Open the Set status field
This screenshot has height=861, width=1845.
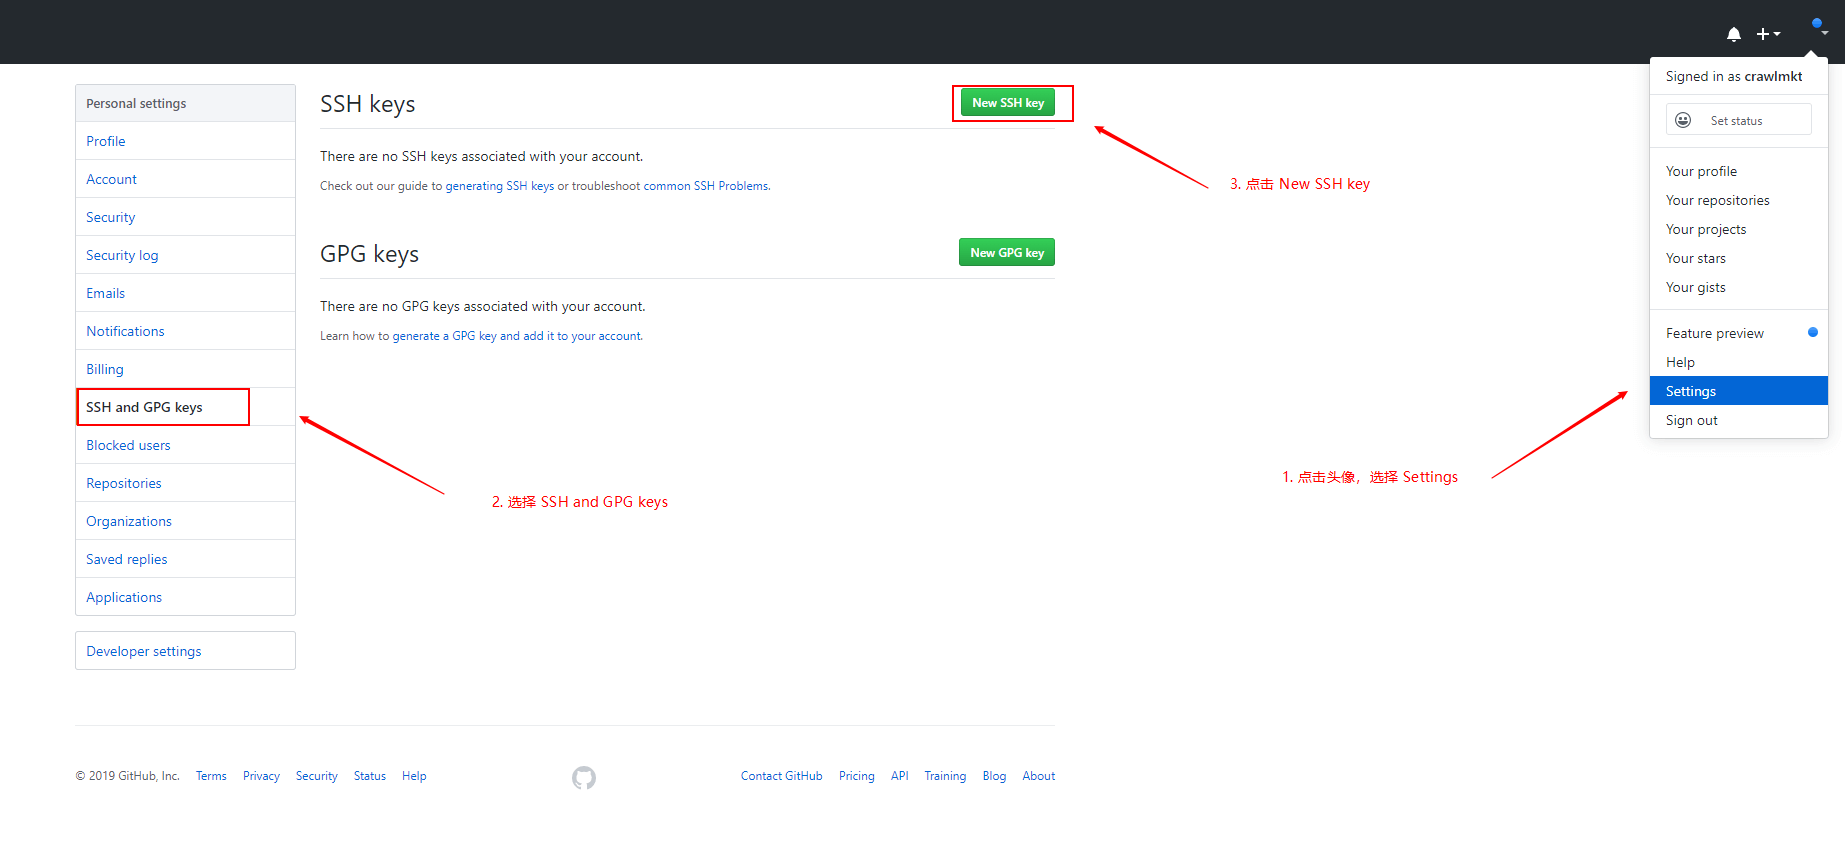click(1739, 120)
